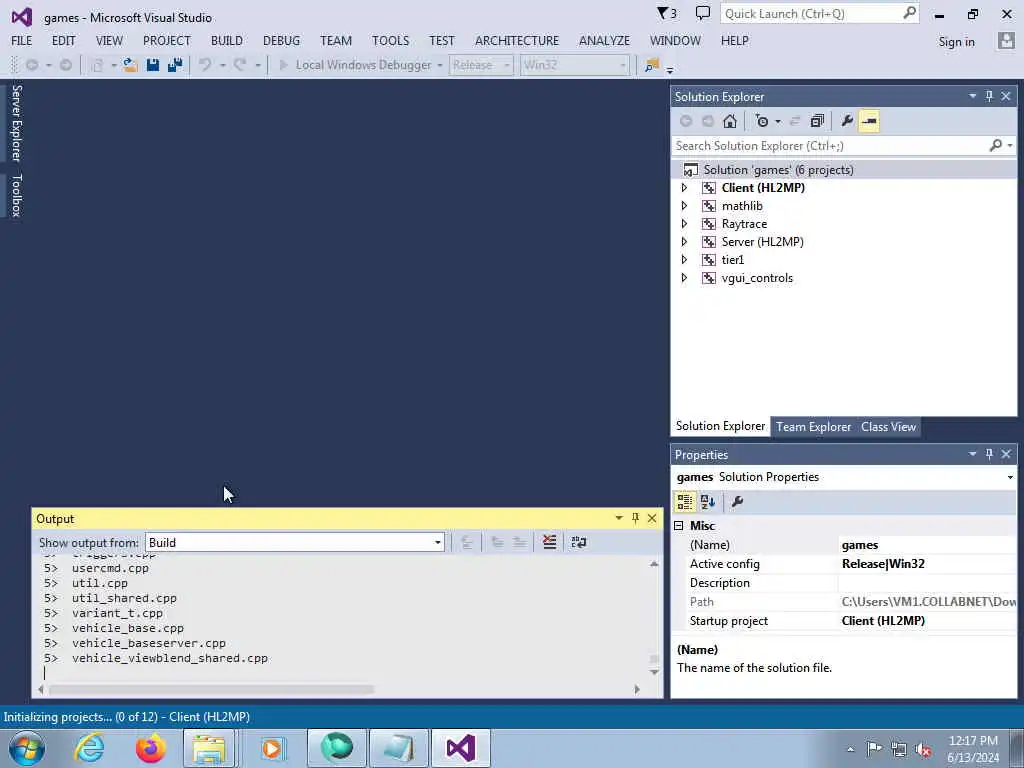This screenshot has height=768, width=1024.
Task: Switch to the Team Explorer tab
Action: coord(813,426)
